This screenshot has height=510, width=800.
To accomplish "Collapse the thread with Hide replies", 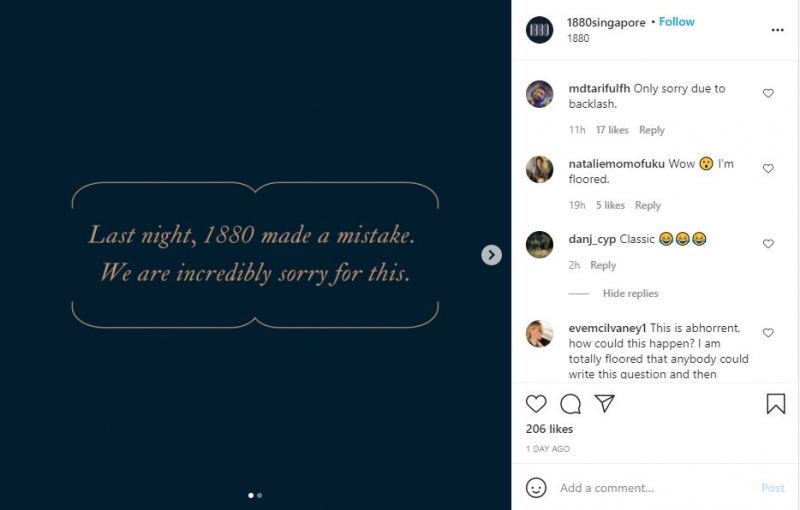I will click(630, 293).
